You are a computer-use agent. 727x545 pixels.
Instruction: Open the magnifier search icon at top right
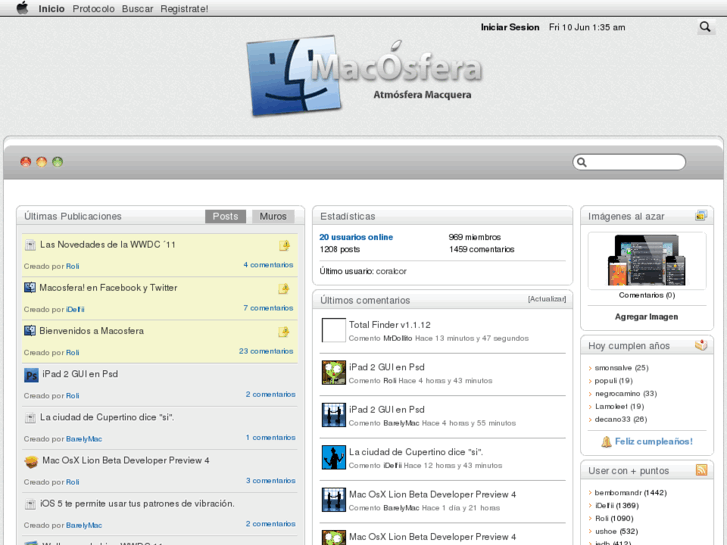[705, 27]
